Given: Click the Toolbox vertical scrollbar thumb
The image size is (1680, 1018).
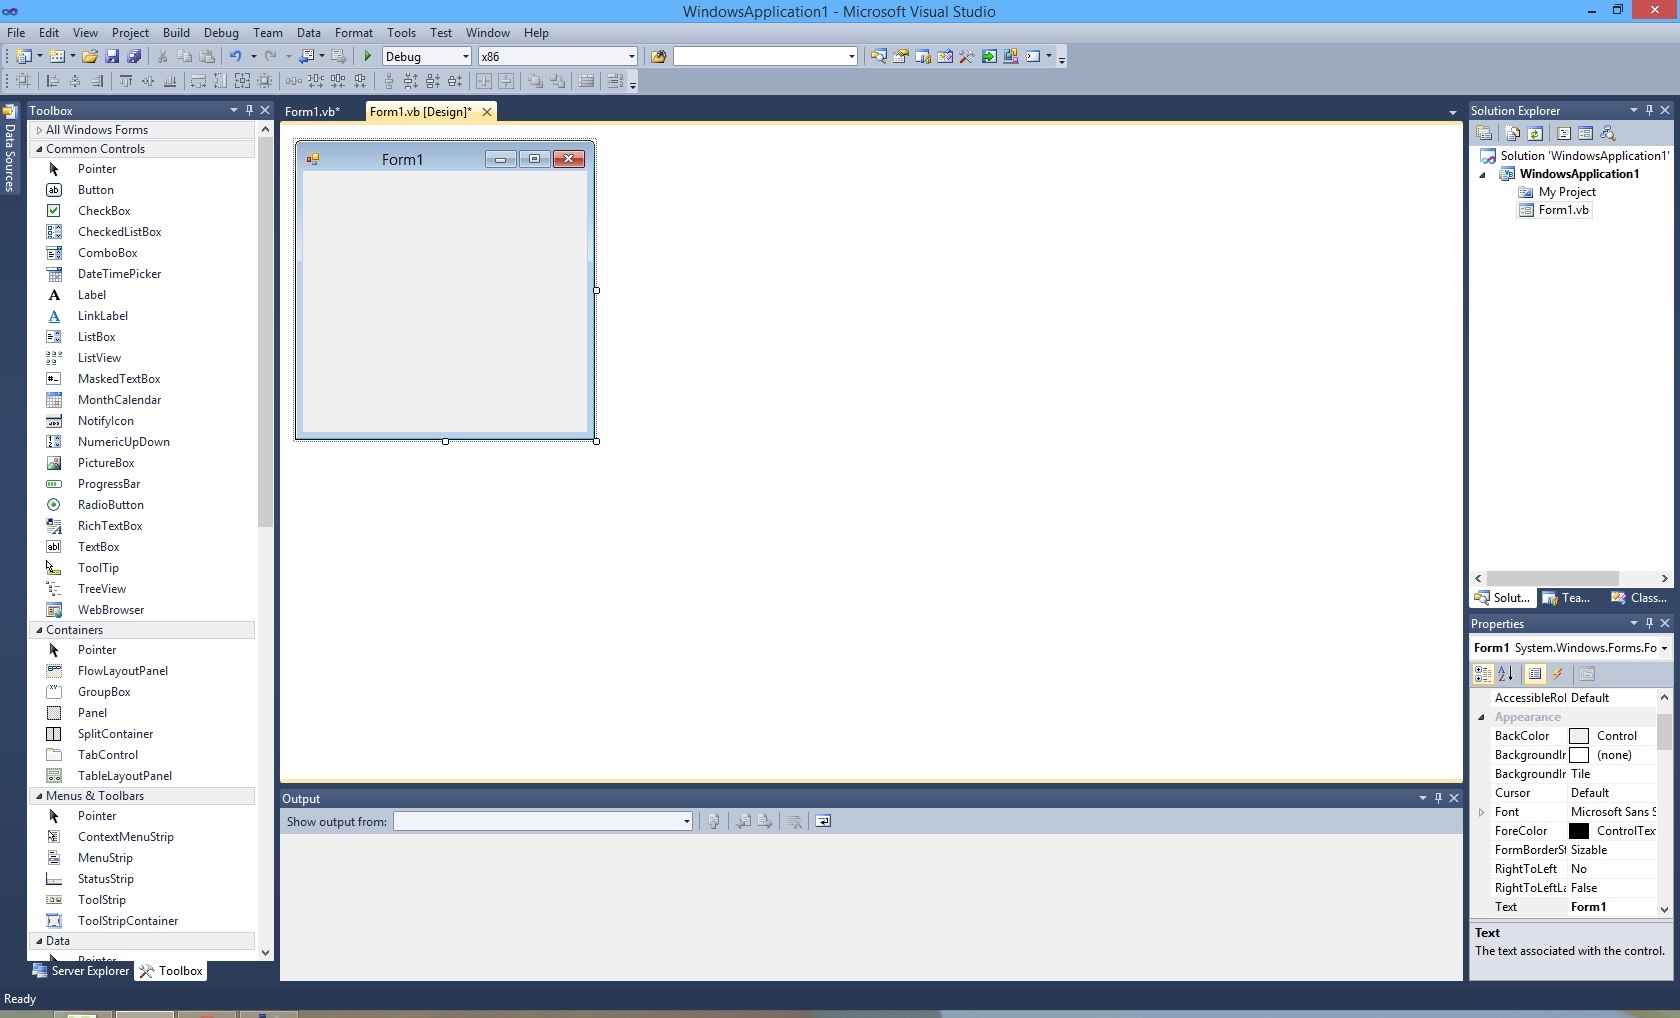Looking at the screenshot, I should 265,333.
